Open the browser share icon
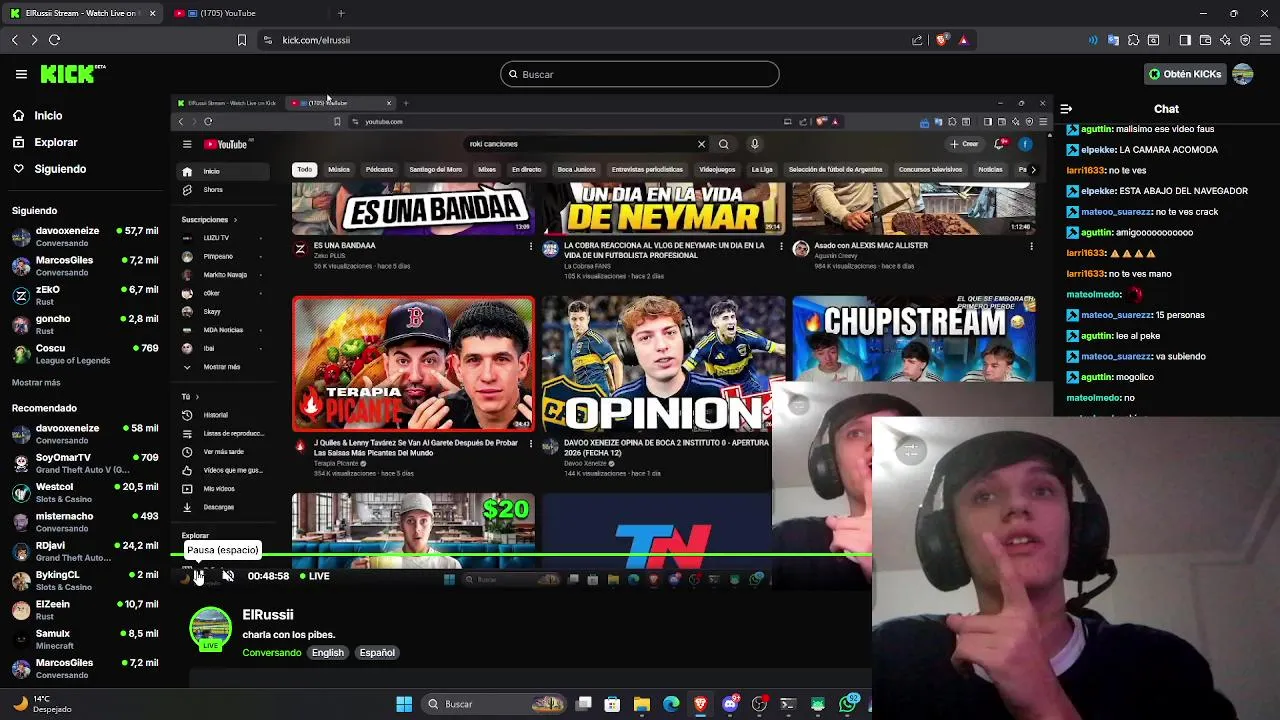The width and height of the screenshot is (1280, 720). pos(917,40)
